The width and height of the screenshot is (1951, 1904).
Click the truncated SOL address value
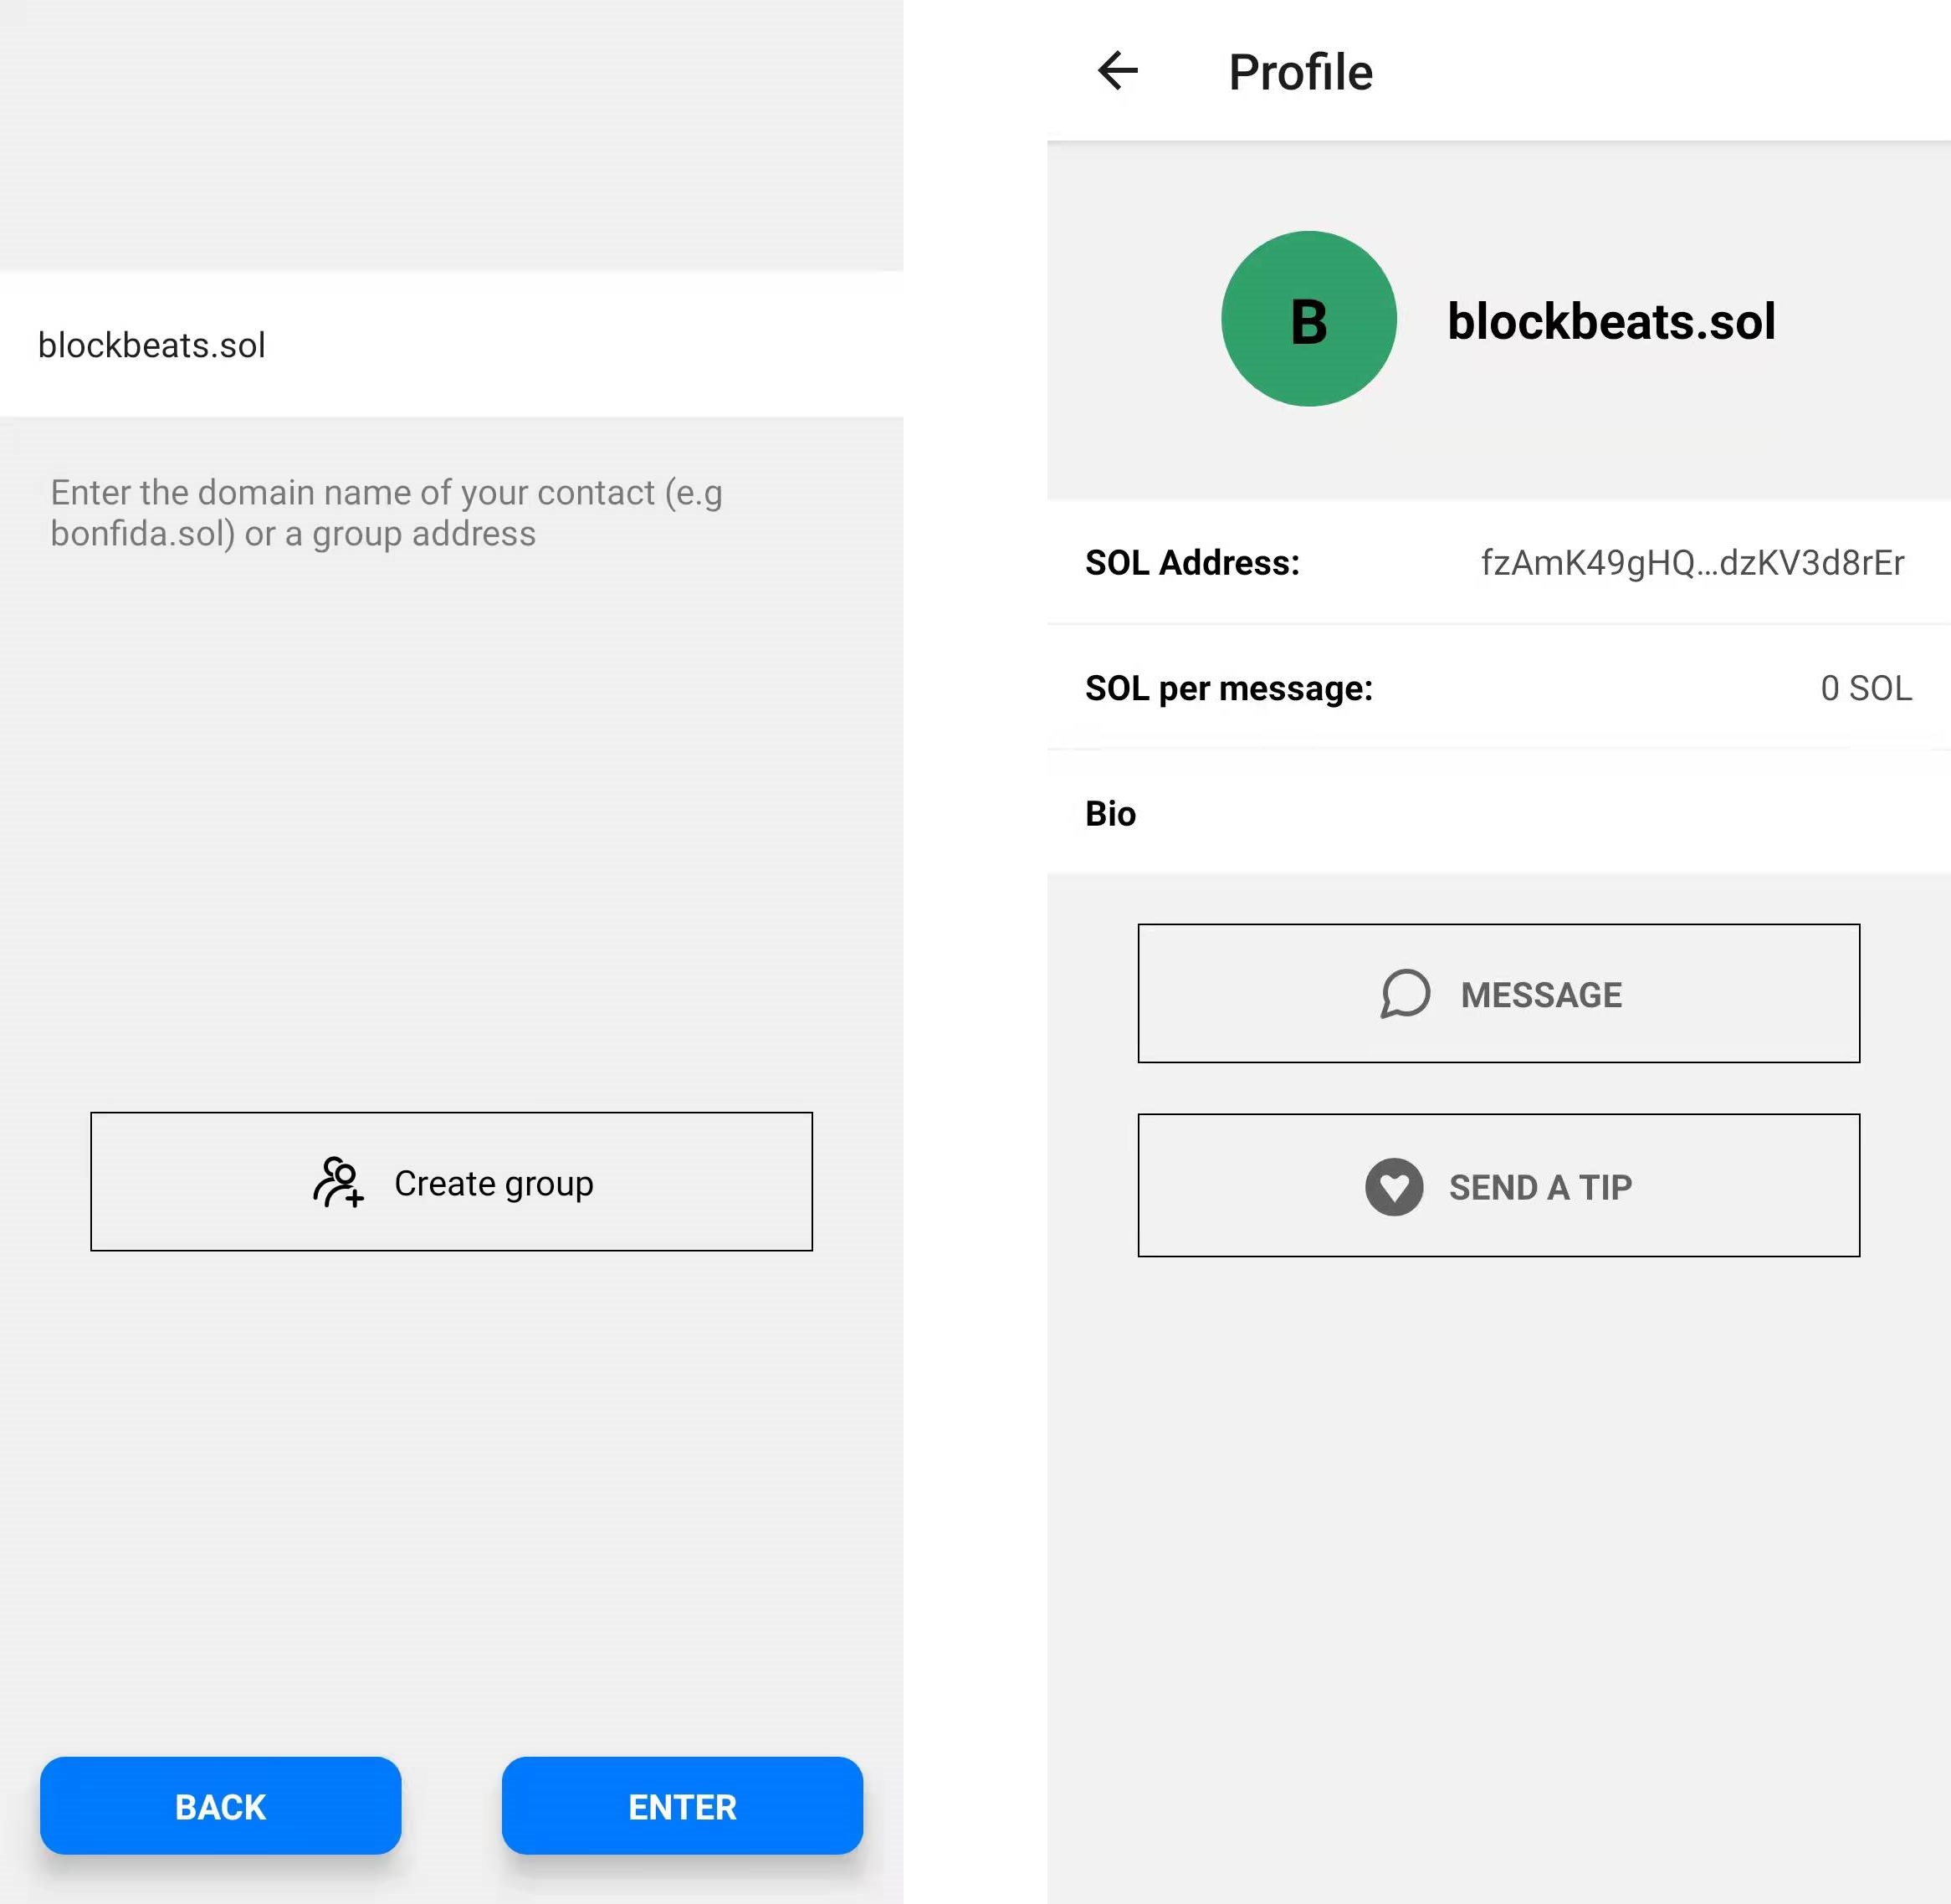[1692, 563]
